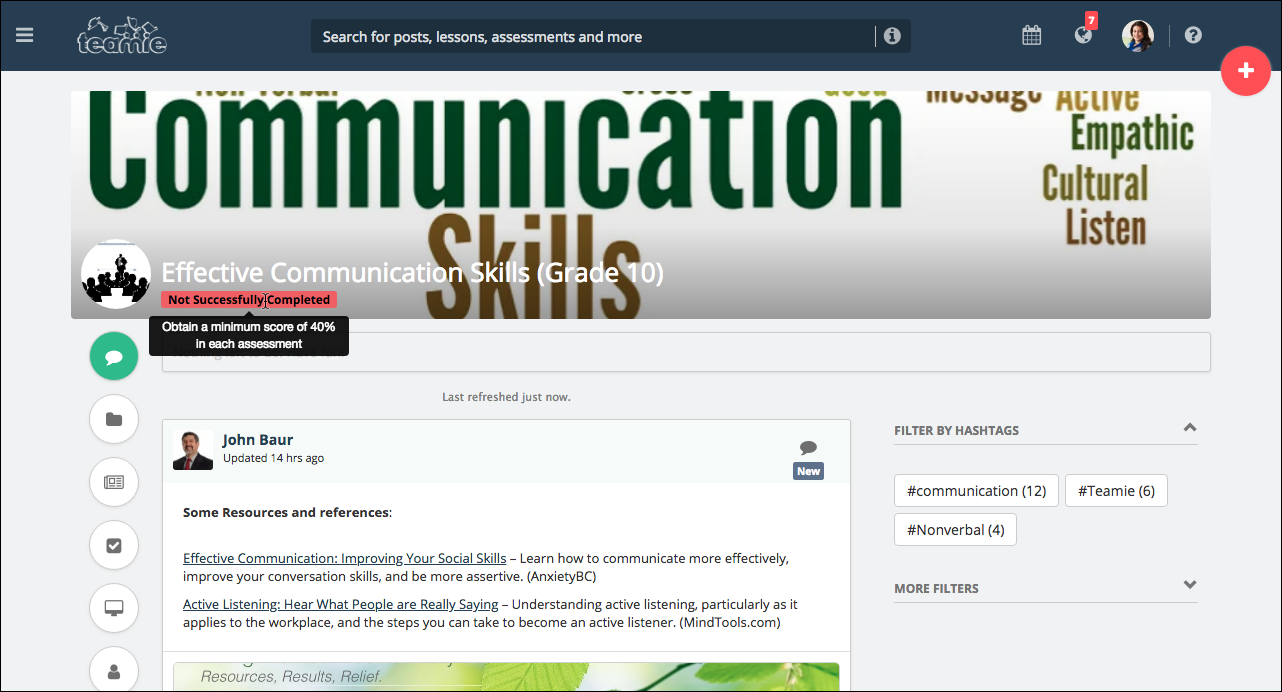Open Effective Communication: Improving Your Social Skills link
Image resolution: width=1282 pixels, height=692 pixels.
pos(344,558)
